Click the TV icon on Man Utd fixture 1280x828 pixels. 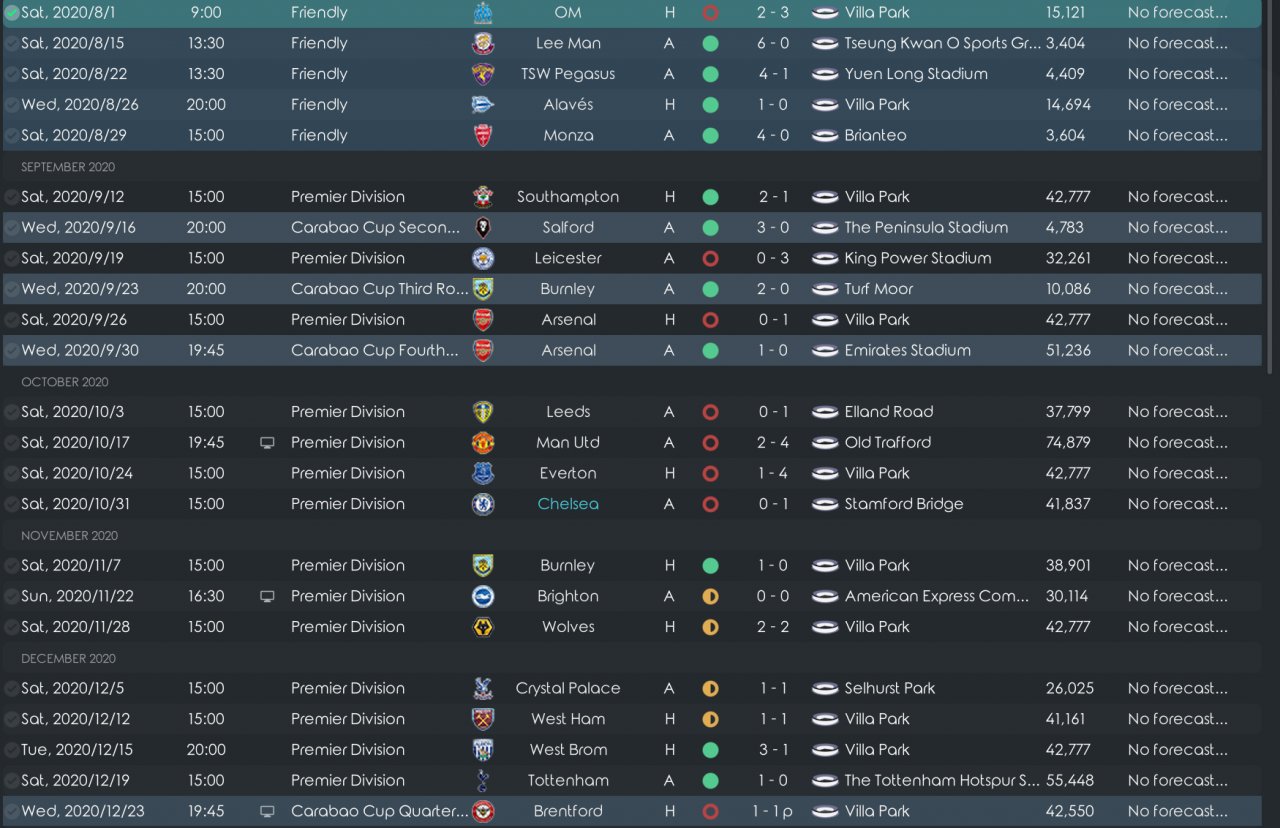267,443
